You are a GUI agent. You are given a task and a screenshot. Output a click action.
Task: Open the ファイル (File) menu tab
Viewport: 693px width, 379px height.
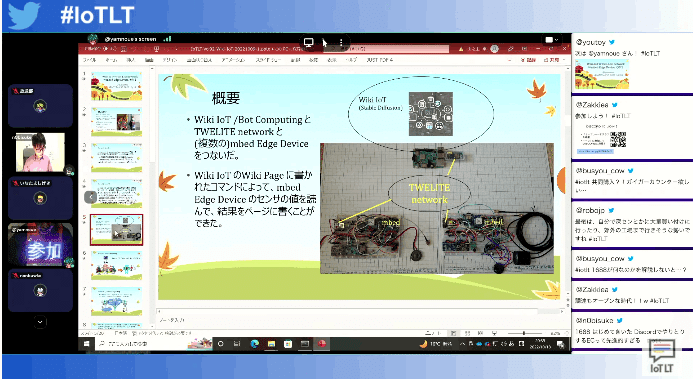coord(89,60)
